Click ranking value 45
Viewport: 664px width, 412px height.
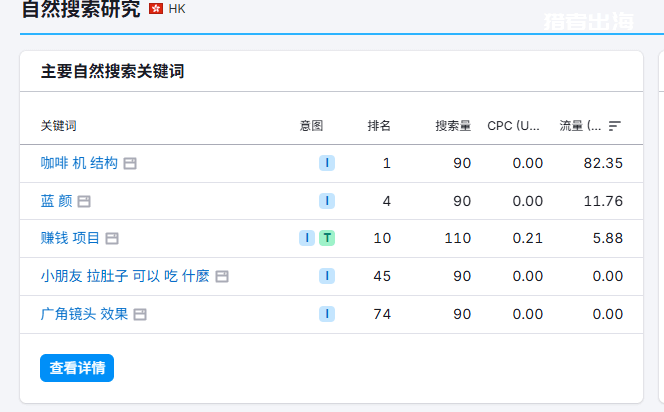coord(382,276)
